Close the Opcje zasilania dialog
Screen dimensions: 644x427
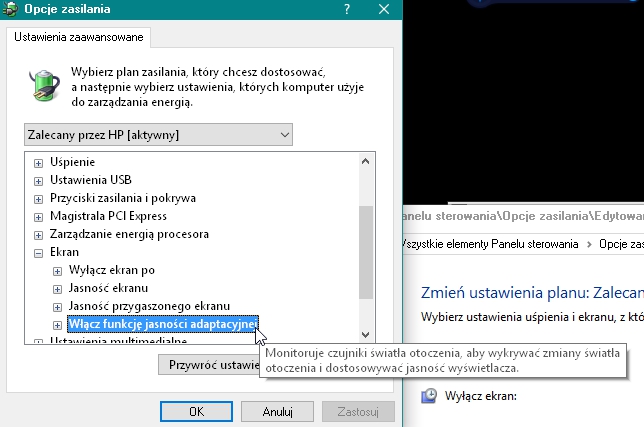coord(384,9)
